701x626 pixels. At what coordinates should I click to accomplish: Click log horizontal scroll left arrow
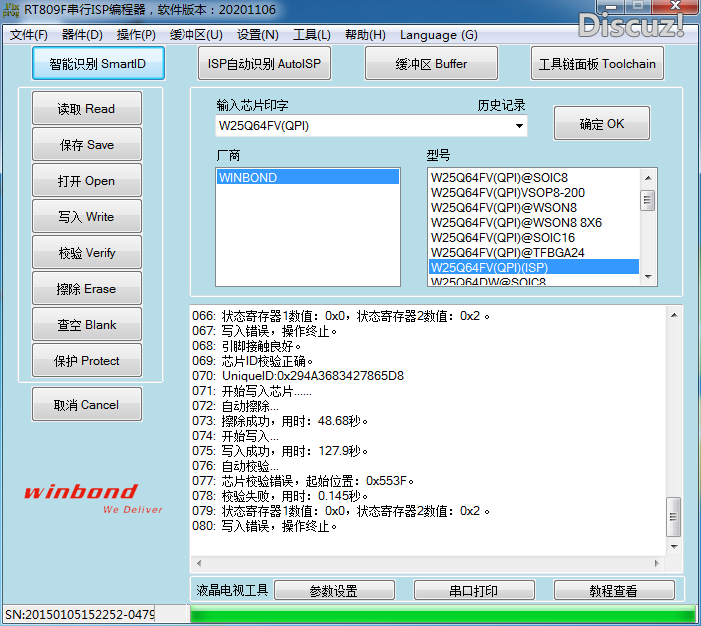pos(199,563)
